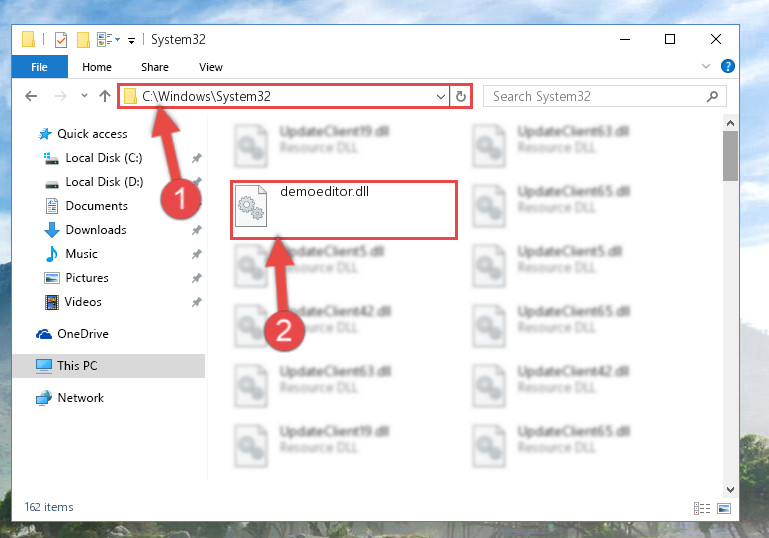Click the This PC monitor icon
Screen dimensions: 769x538
pos(44,366)
